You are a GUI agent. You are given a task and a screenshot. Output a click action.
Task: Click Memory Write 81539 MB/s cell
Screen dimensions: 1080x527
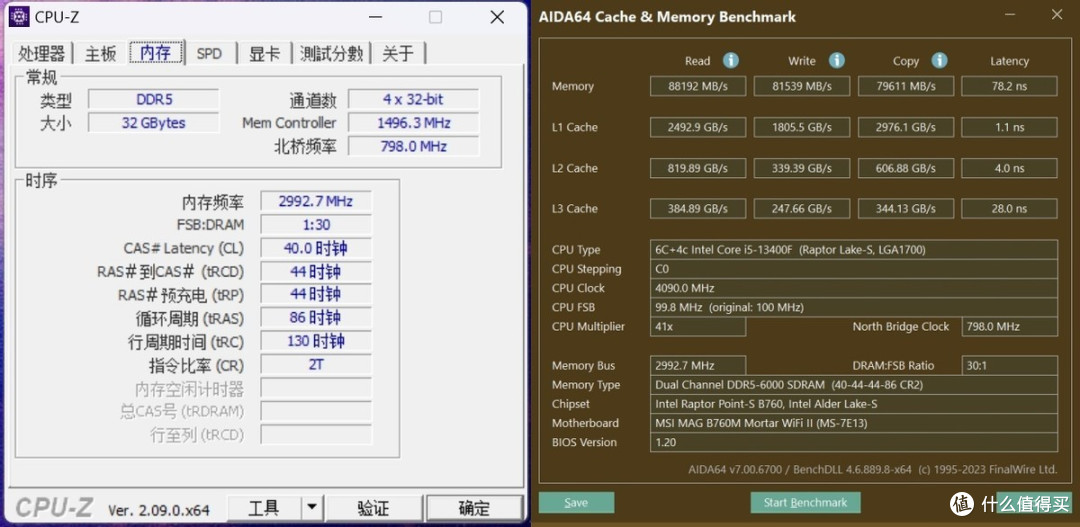click(802, 86)
